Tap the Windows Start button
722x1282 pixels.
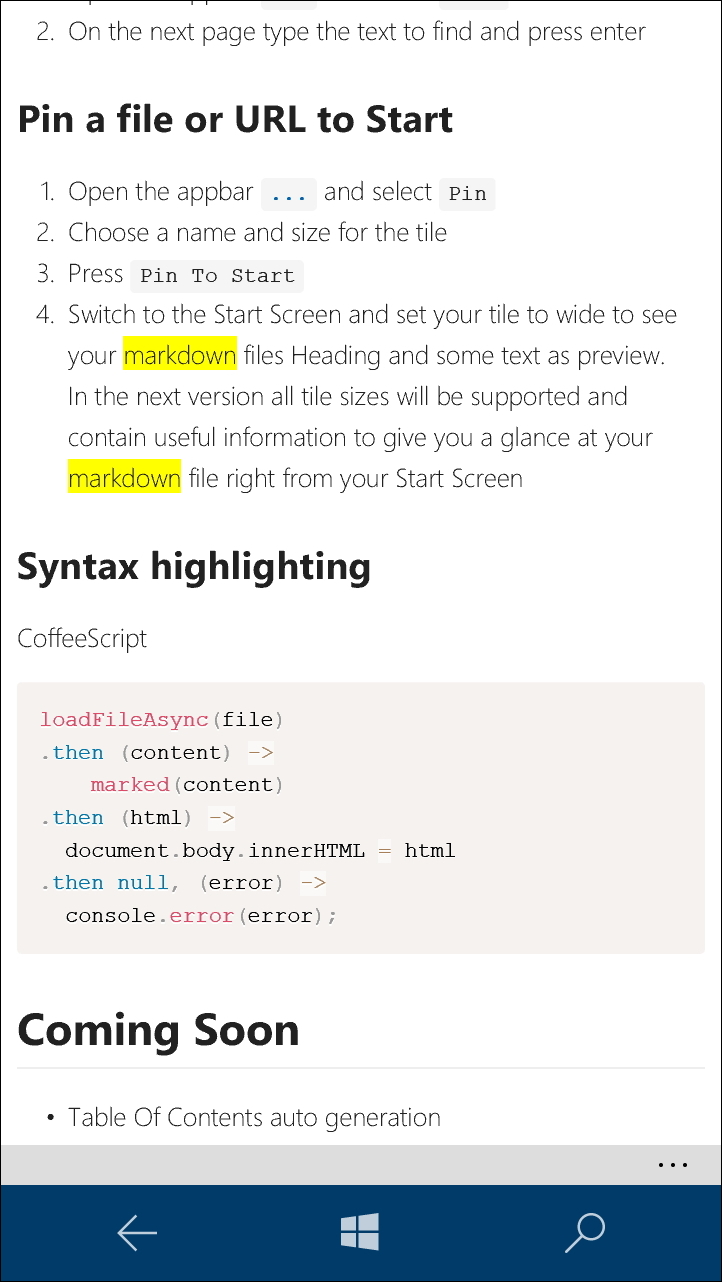360,1232
